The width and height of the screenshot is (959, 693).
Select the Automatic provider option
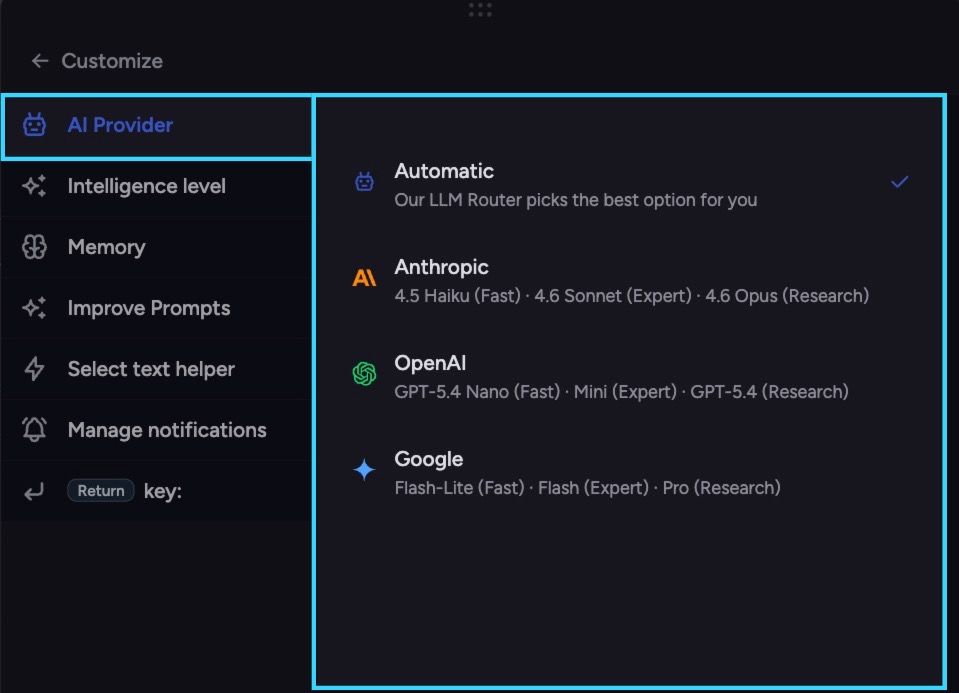[x=630, y=185]
